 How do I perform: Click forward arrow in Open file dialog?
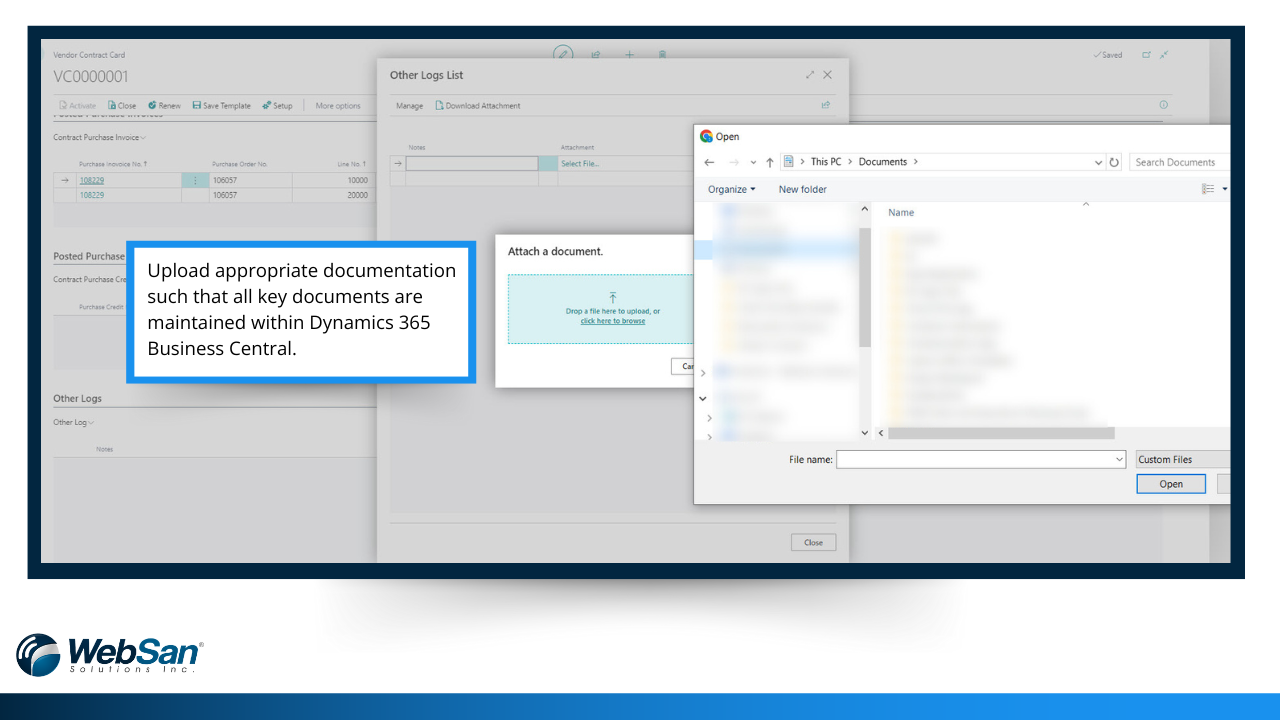pos(734,162)
